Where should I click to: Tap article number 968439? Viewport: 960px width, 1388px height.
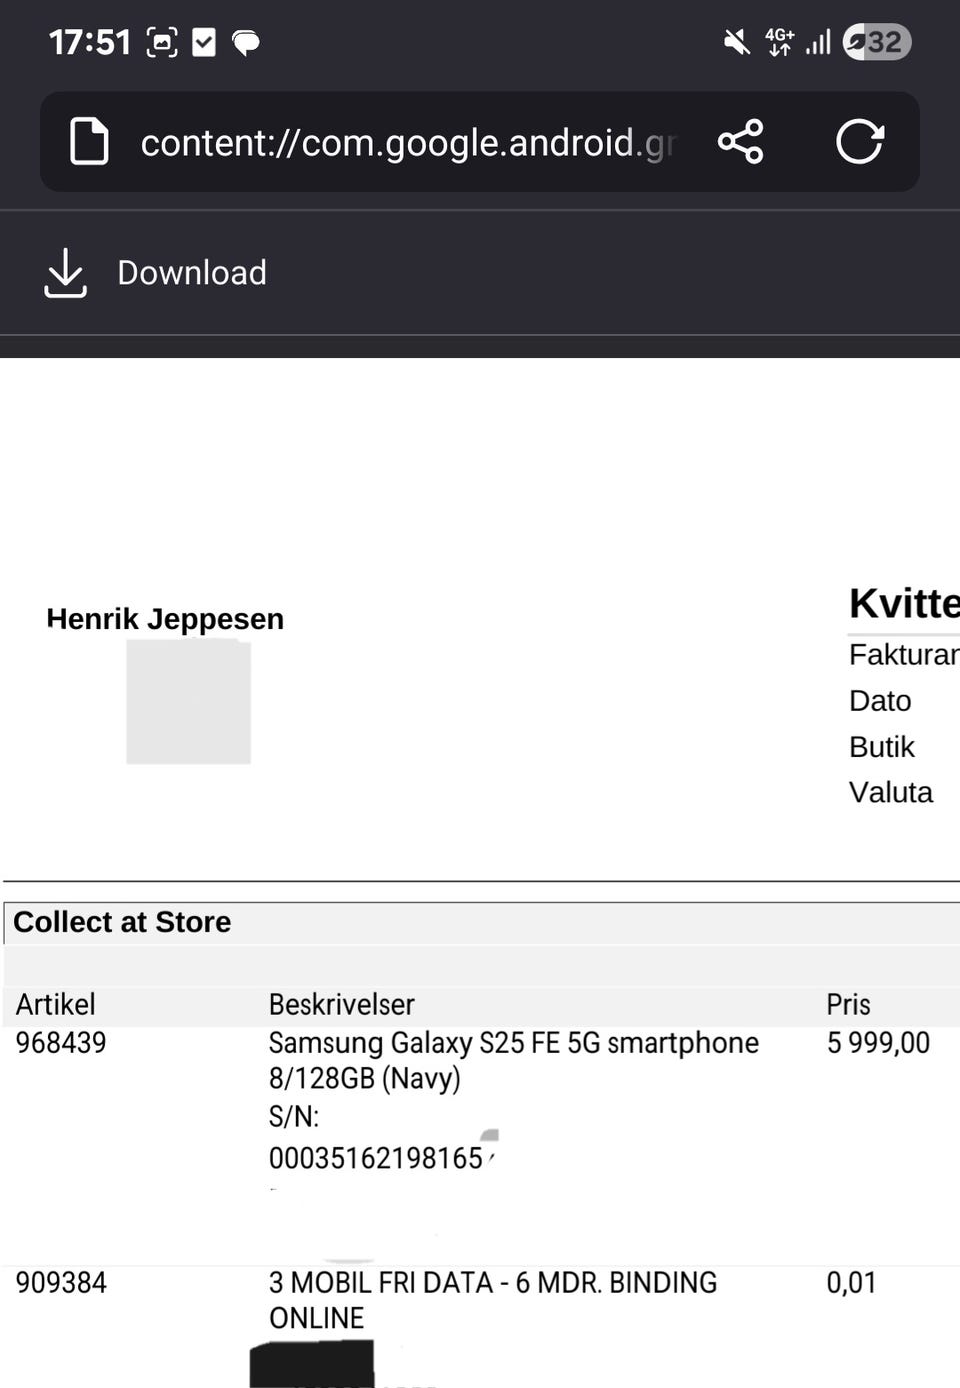click(61, 1043)
